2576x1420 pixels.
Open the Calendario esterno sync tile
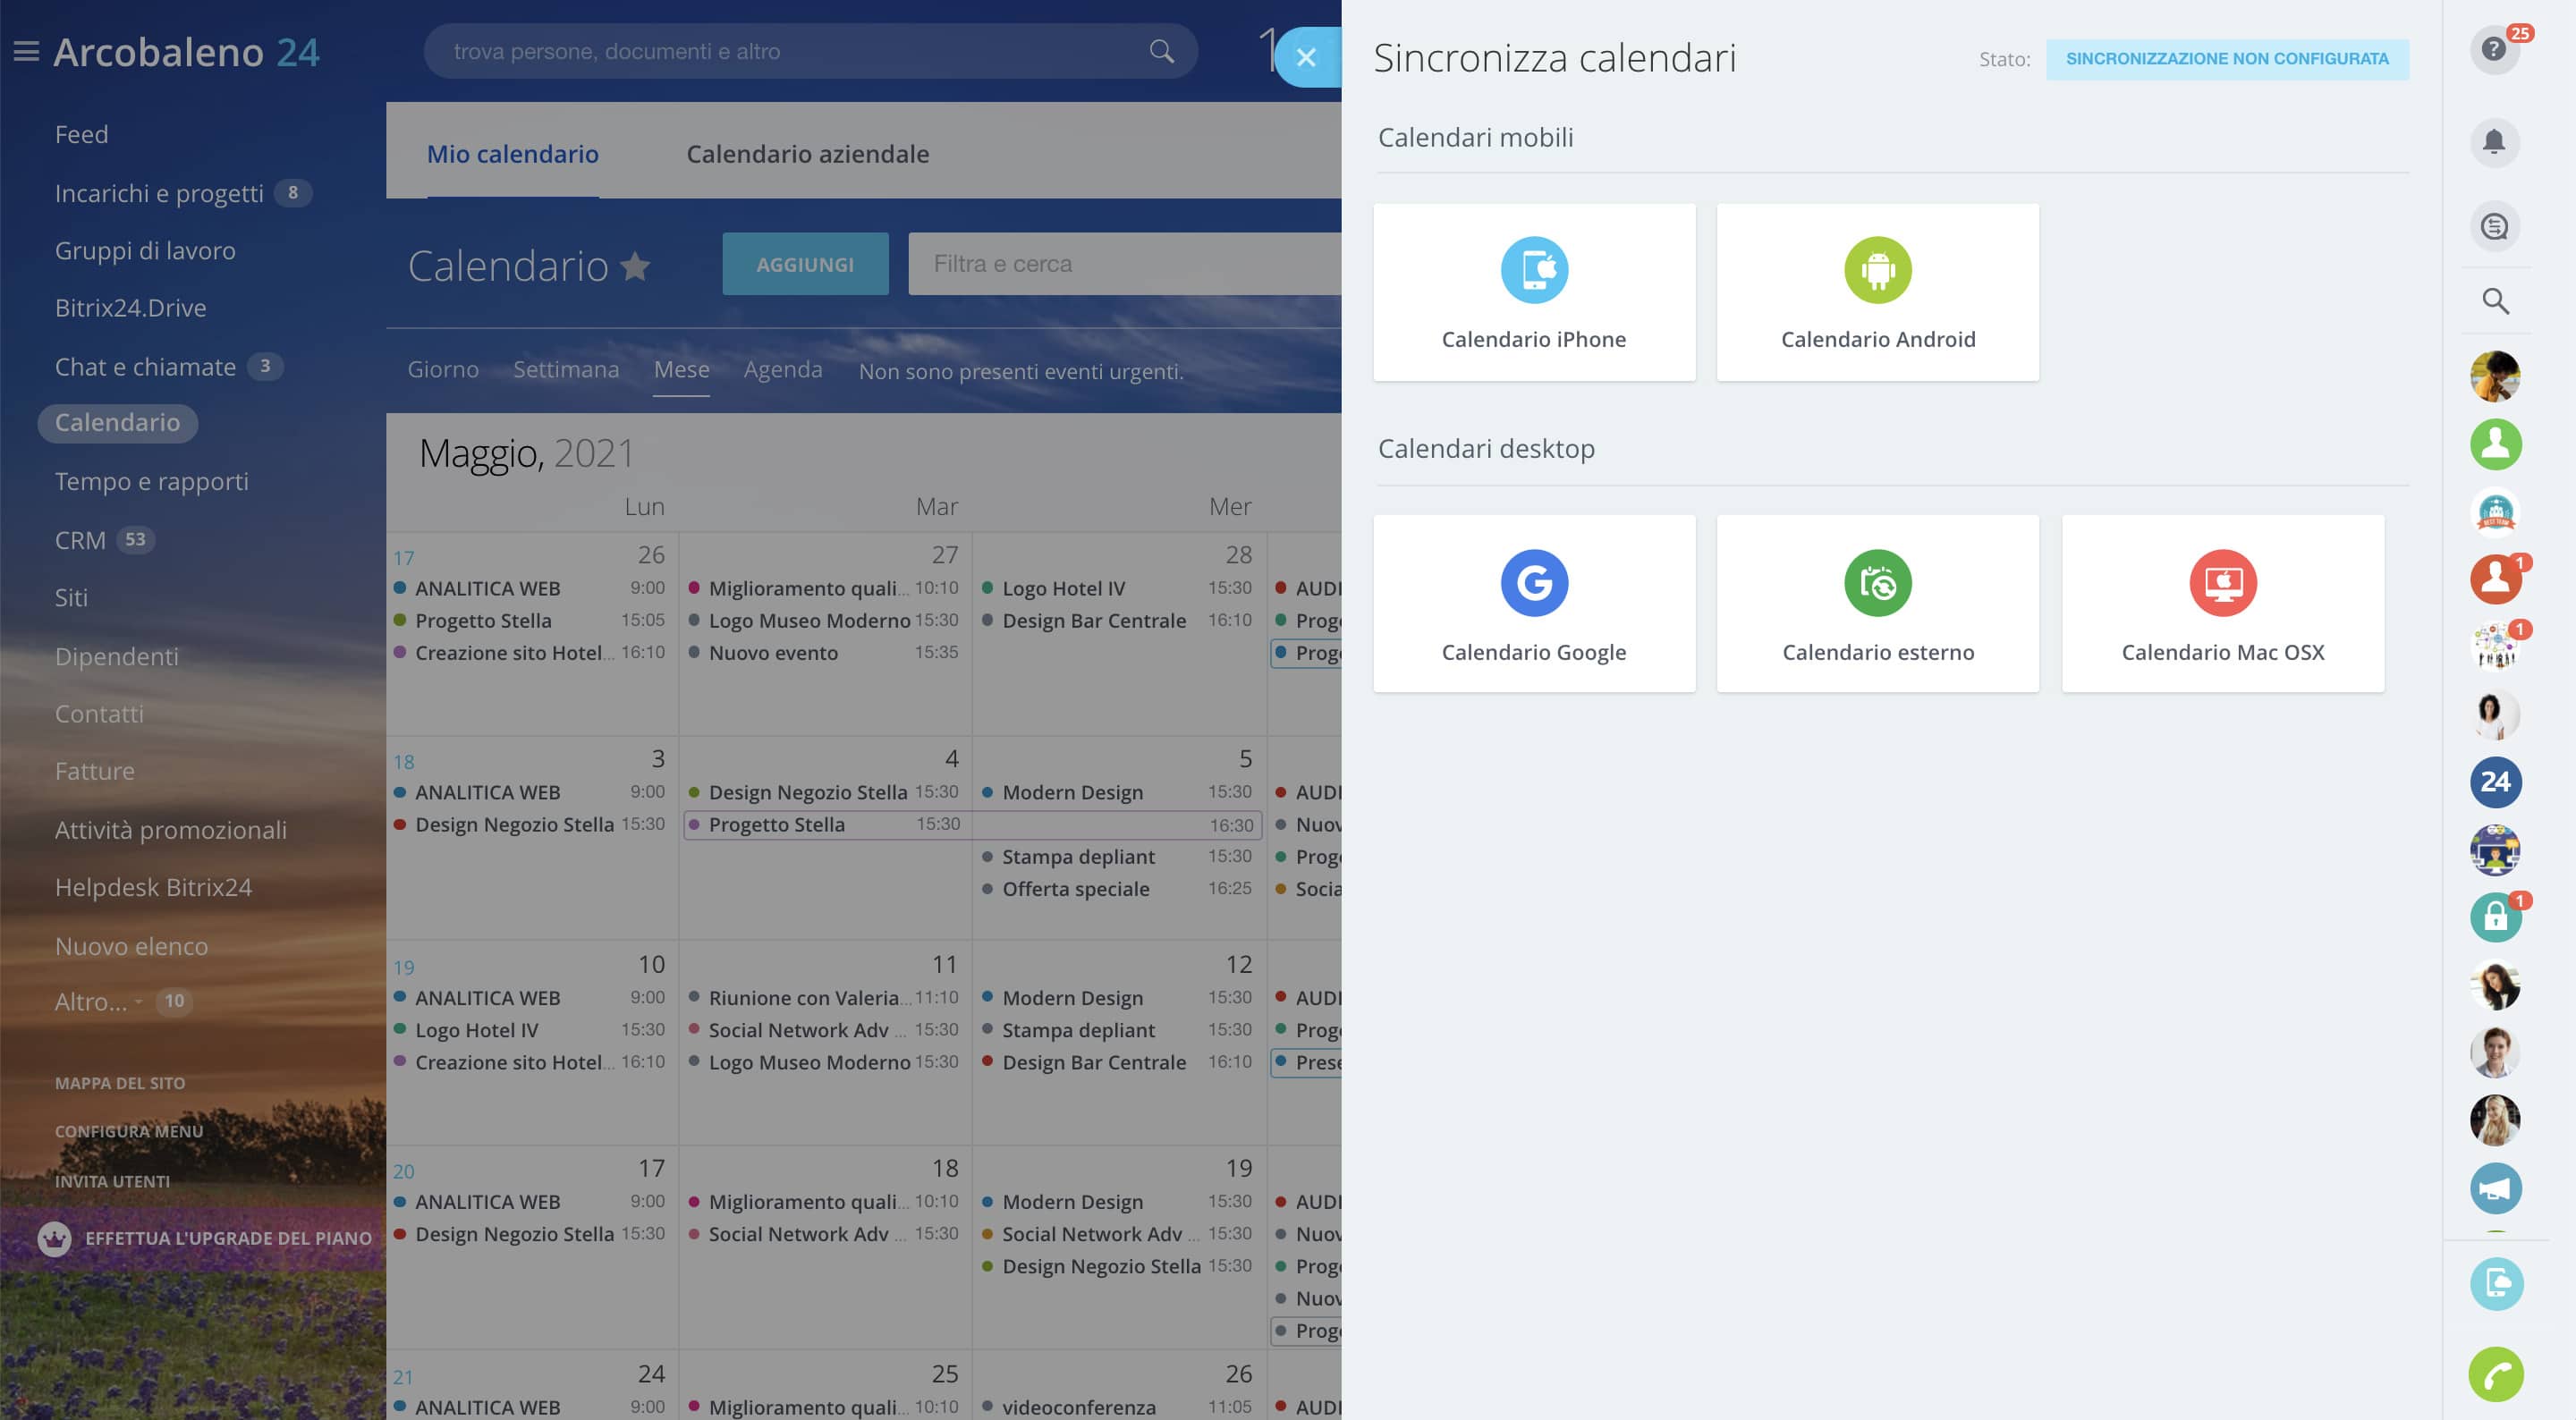[1877, 603]
